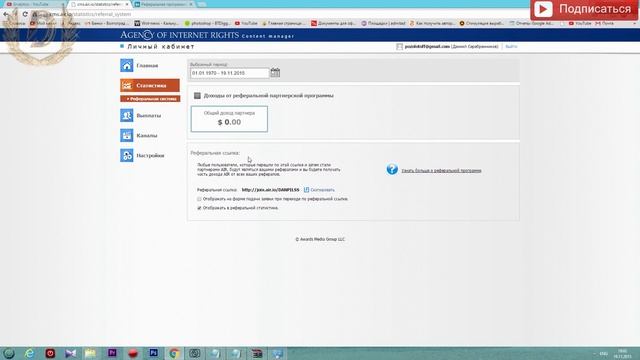The height and width of the screenshot is (360, 640).
Task: Click the blue question mark help icon
Action: coord(392,169)
